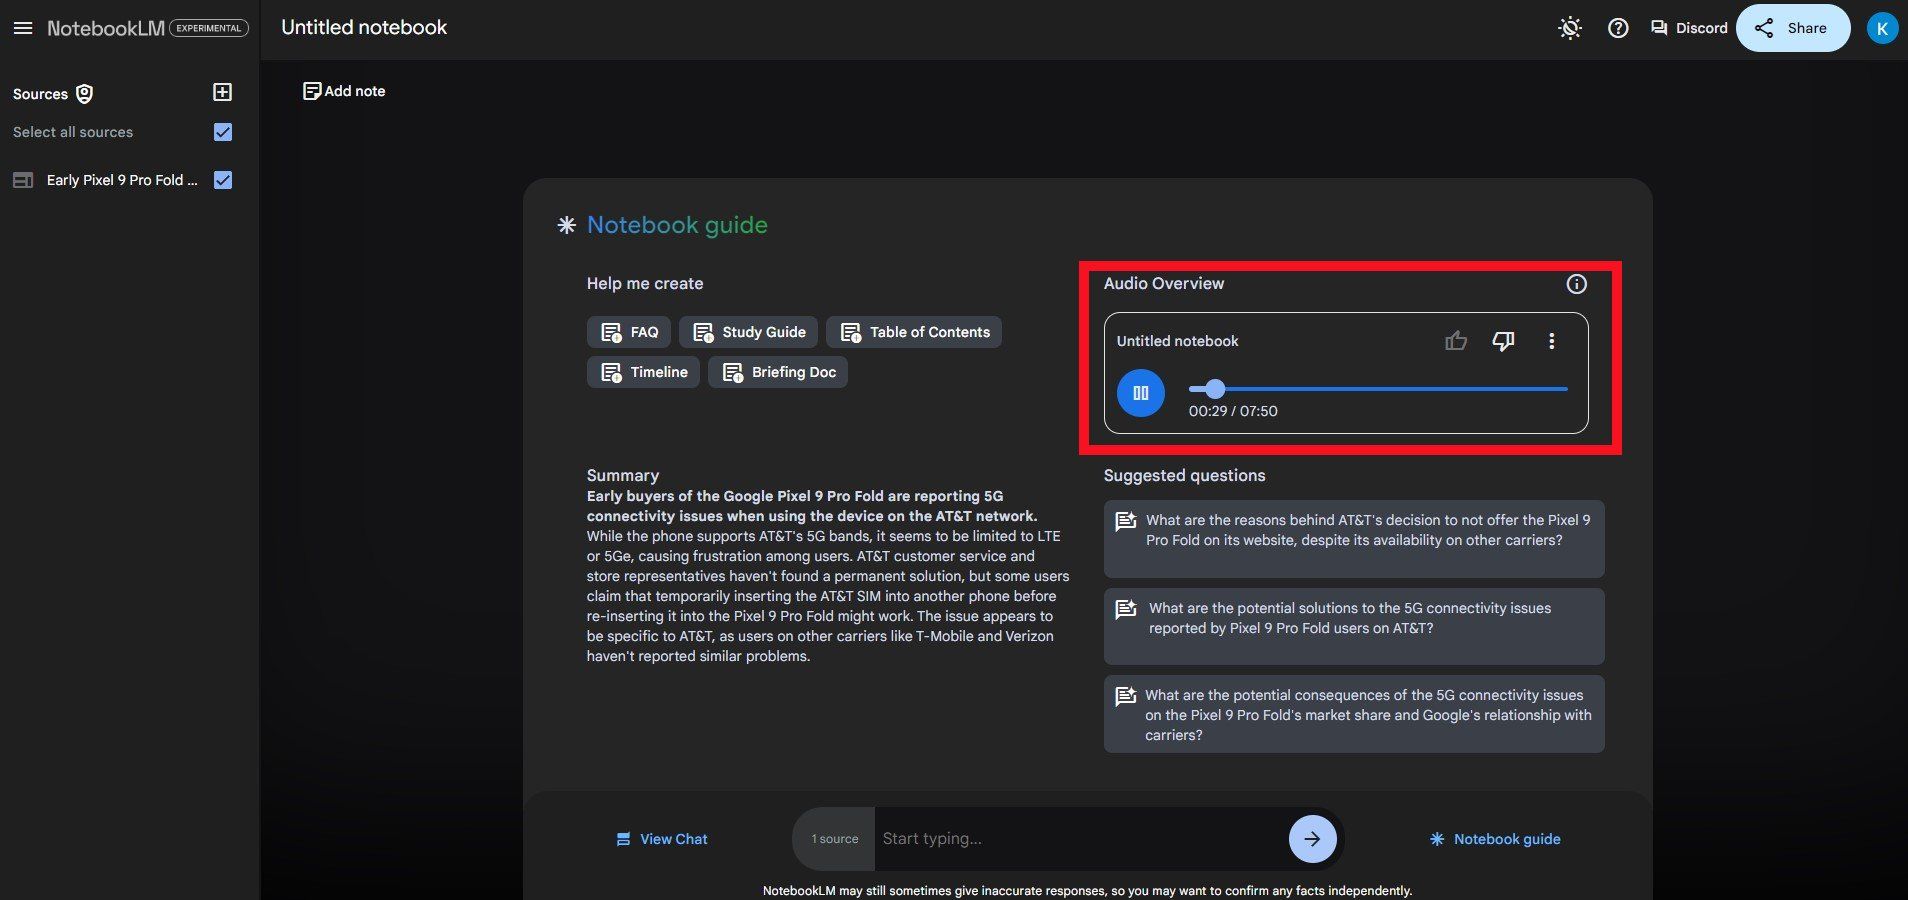Toggle dark mode with the sun icon
1908x900 pixels.
(1569, 28)
